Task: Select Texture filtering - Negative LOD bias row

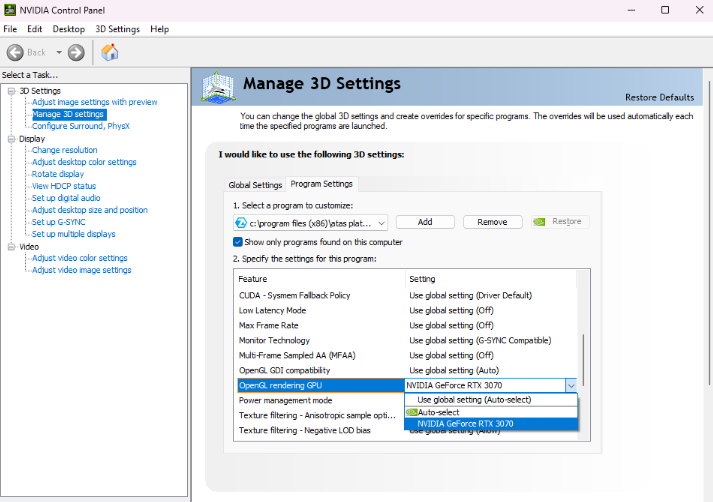Action: [x=320, y=431]
